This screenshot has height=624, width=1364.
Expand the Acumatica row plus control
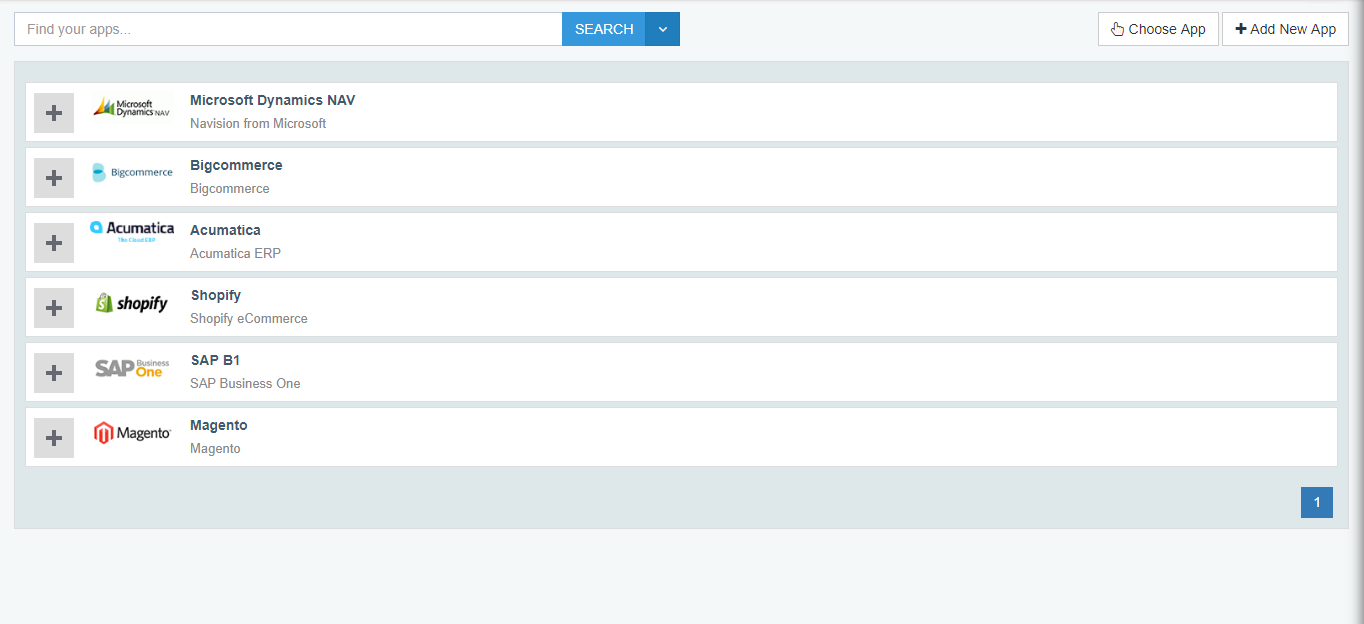(53, 242)
